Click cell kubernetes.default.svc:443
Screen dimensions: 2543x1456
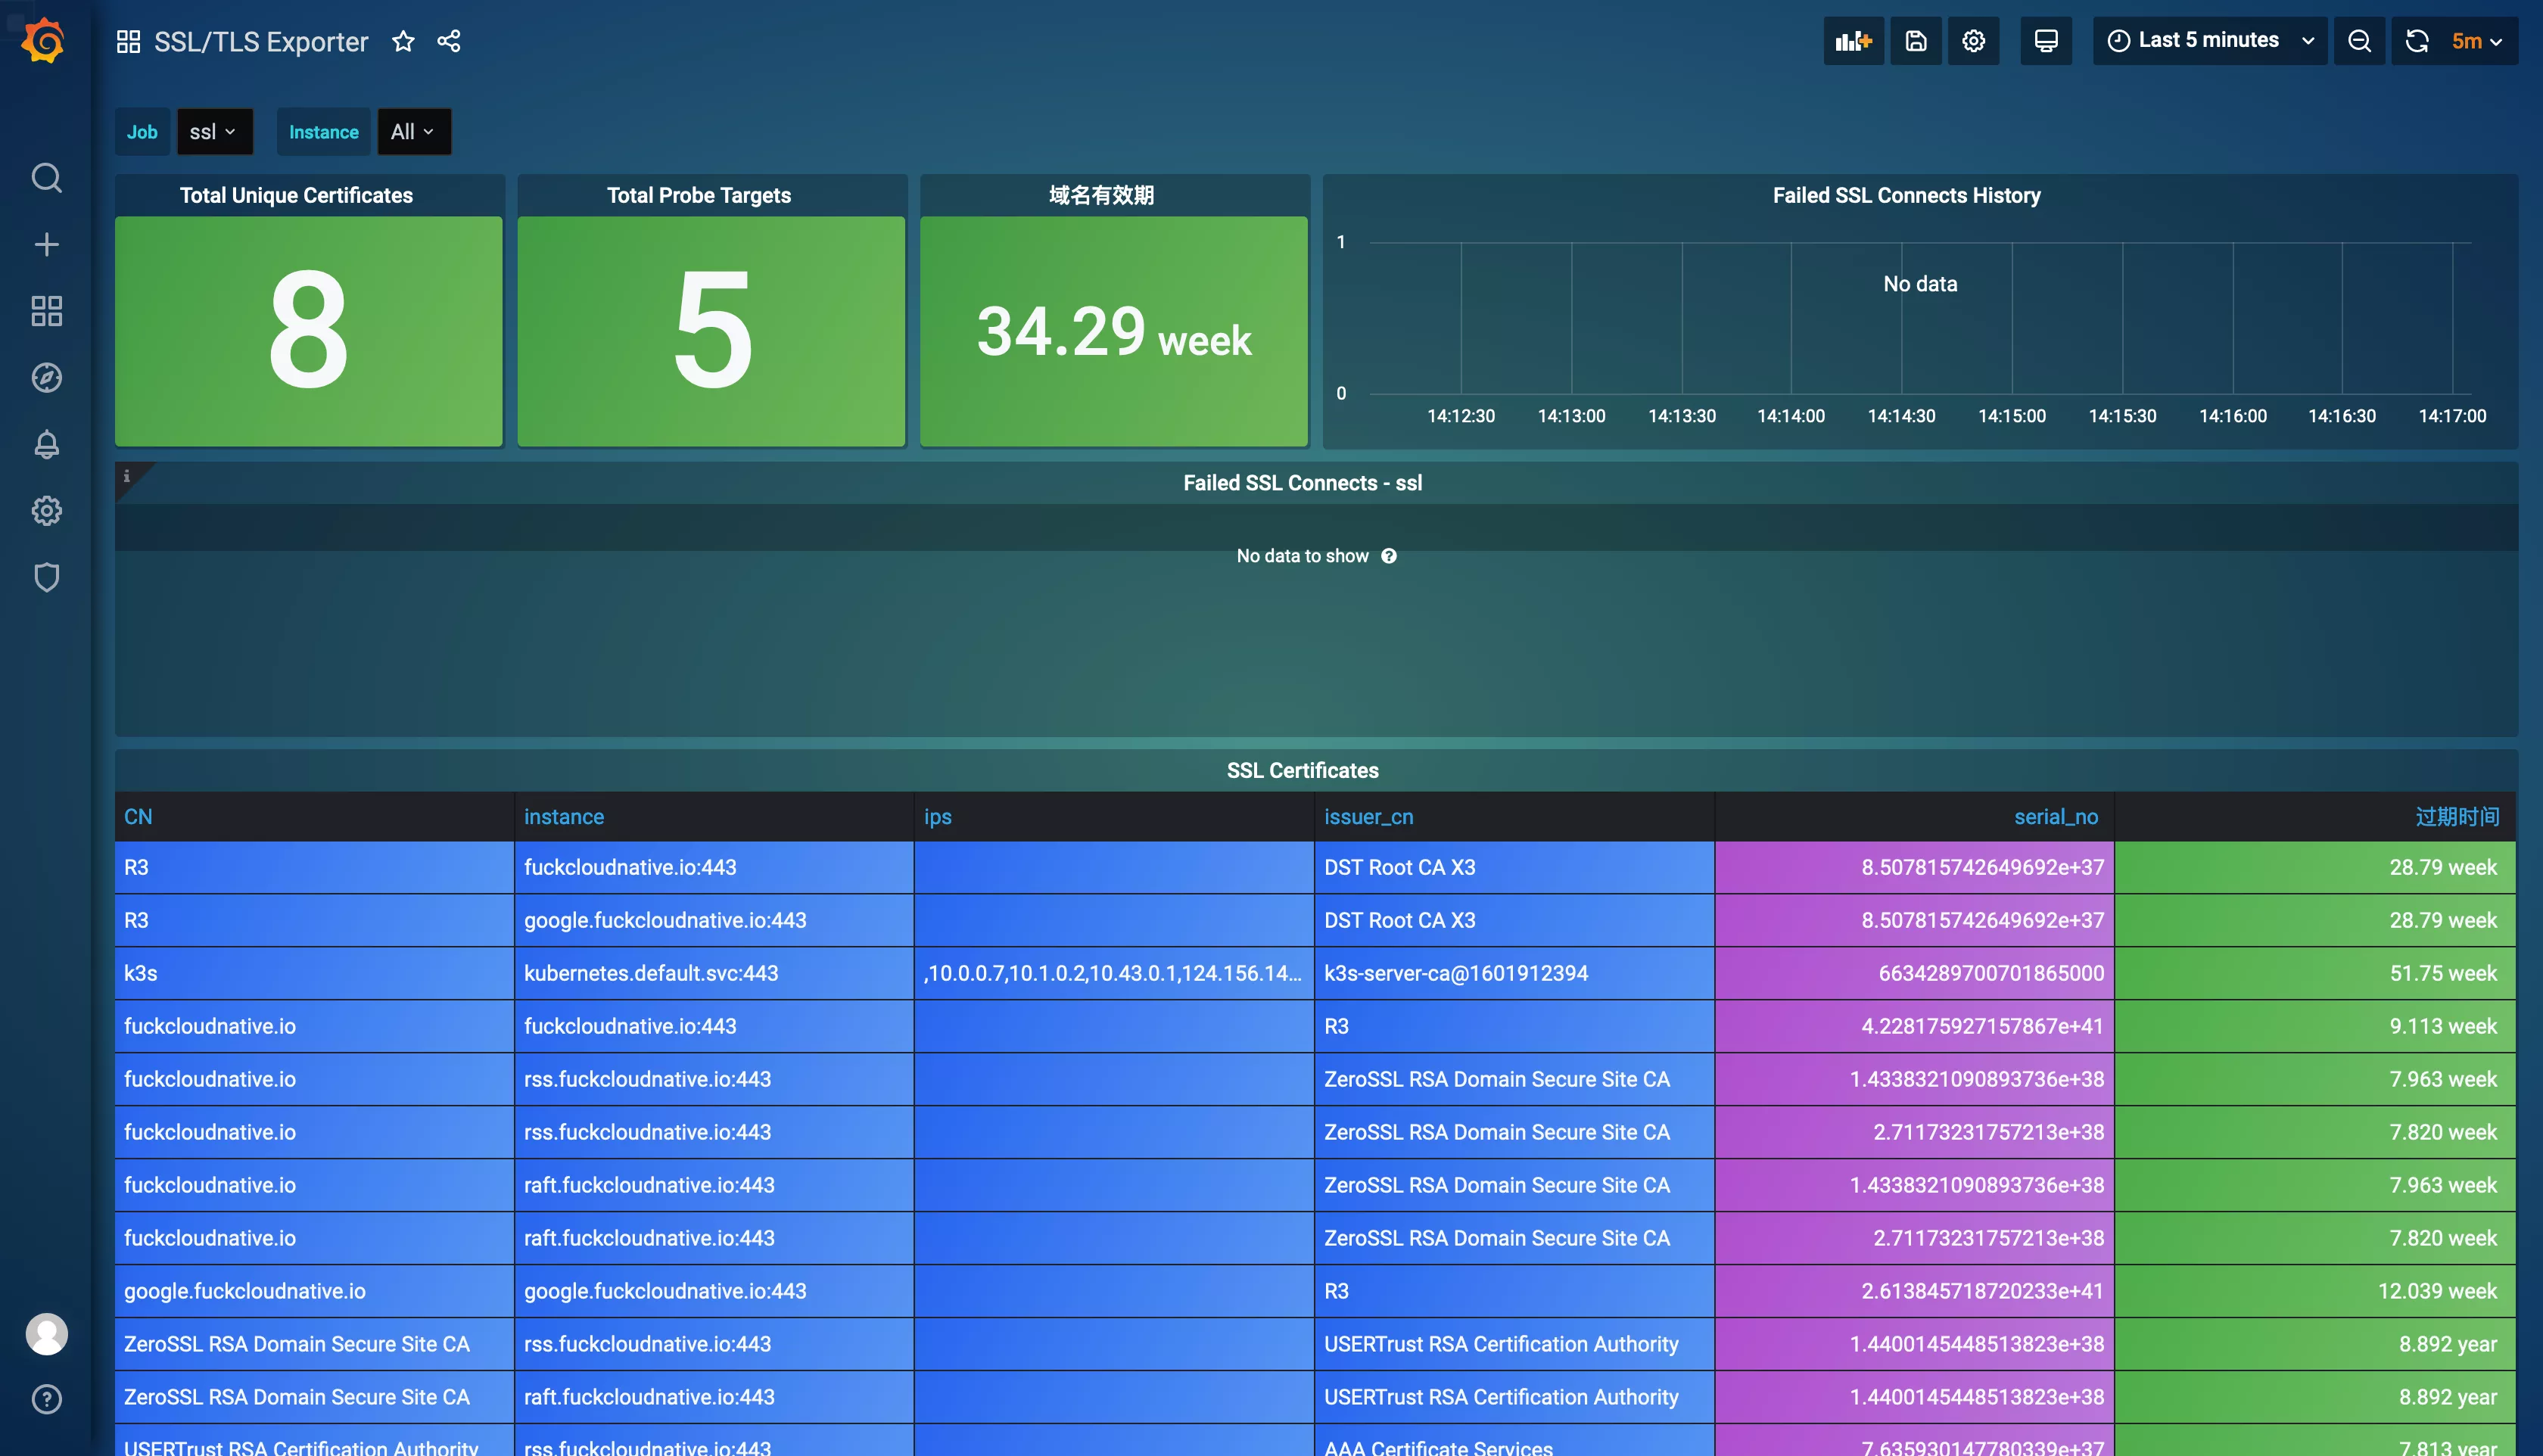(x=714, y=973)
